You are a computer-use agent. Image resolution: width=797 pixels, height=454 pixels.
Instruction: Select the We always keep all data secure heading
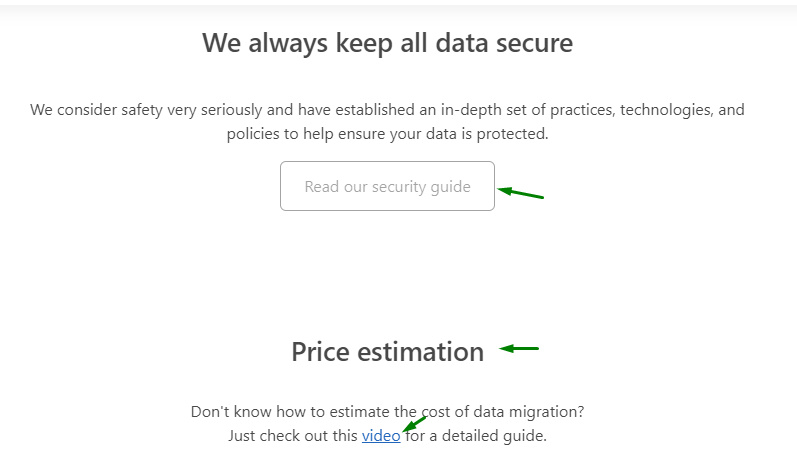pyautogui.click(x=387, y=43)
